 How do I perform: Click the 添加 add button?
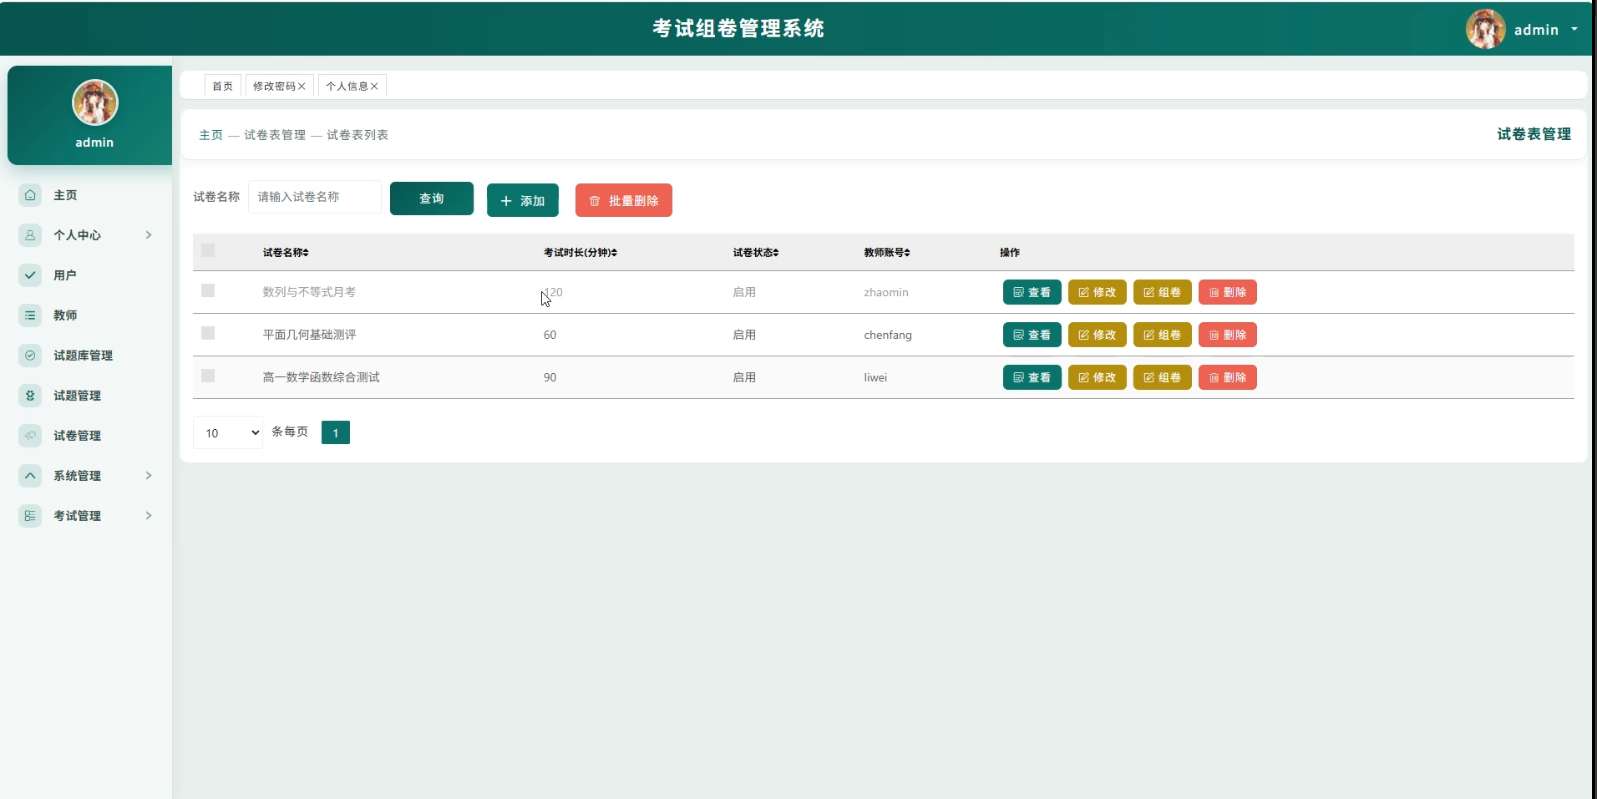523,200
